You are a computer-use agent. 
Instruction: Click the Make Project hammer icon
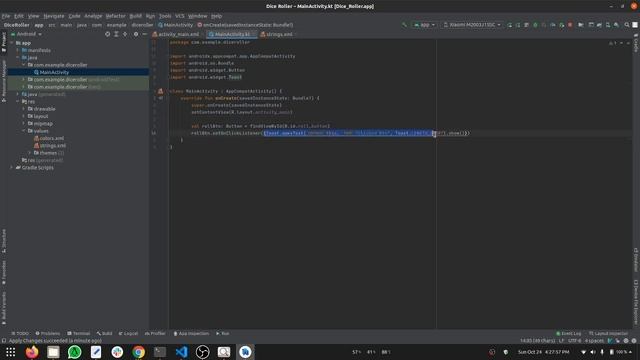tap(404, 25)
